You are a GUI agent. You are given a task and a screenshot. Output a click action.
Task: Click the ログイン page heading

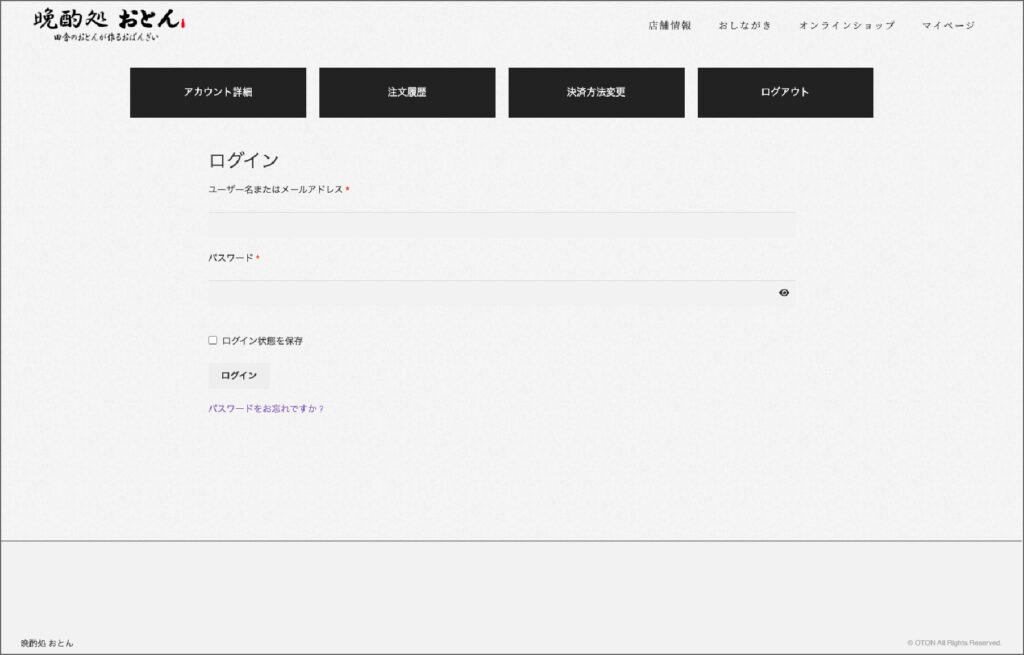click(244, 161)
